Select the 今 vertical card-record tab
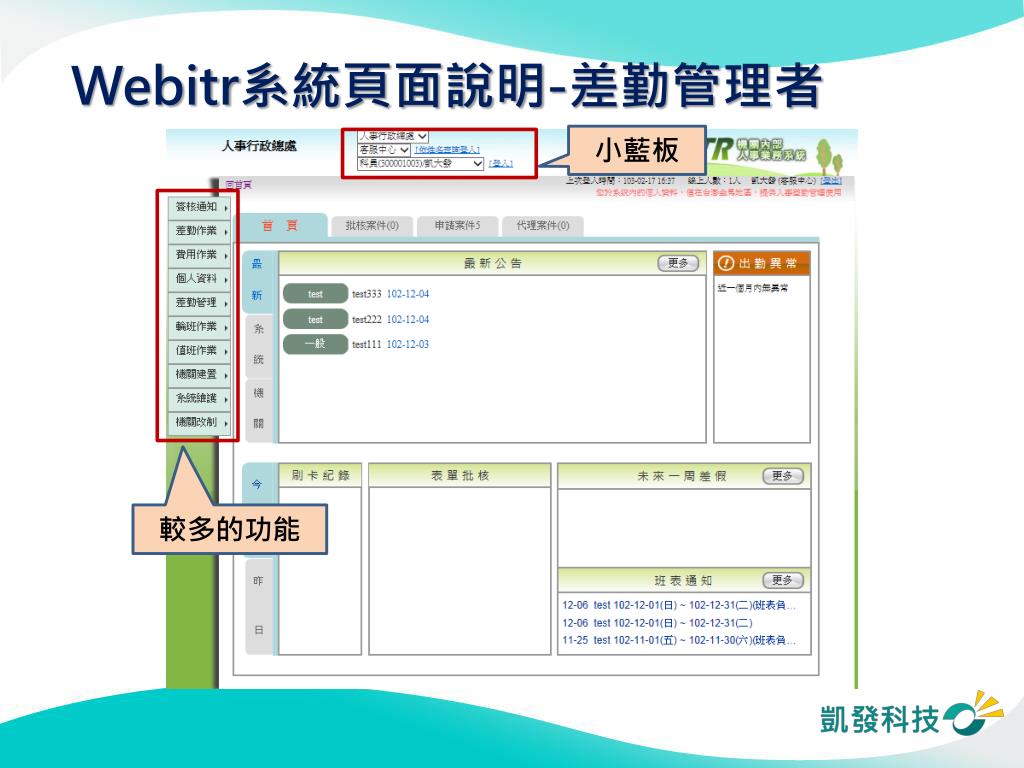The width and height of the screenshot is (1024, 768). [x=257, y=485]
